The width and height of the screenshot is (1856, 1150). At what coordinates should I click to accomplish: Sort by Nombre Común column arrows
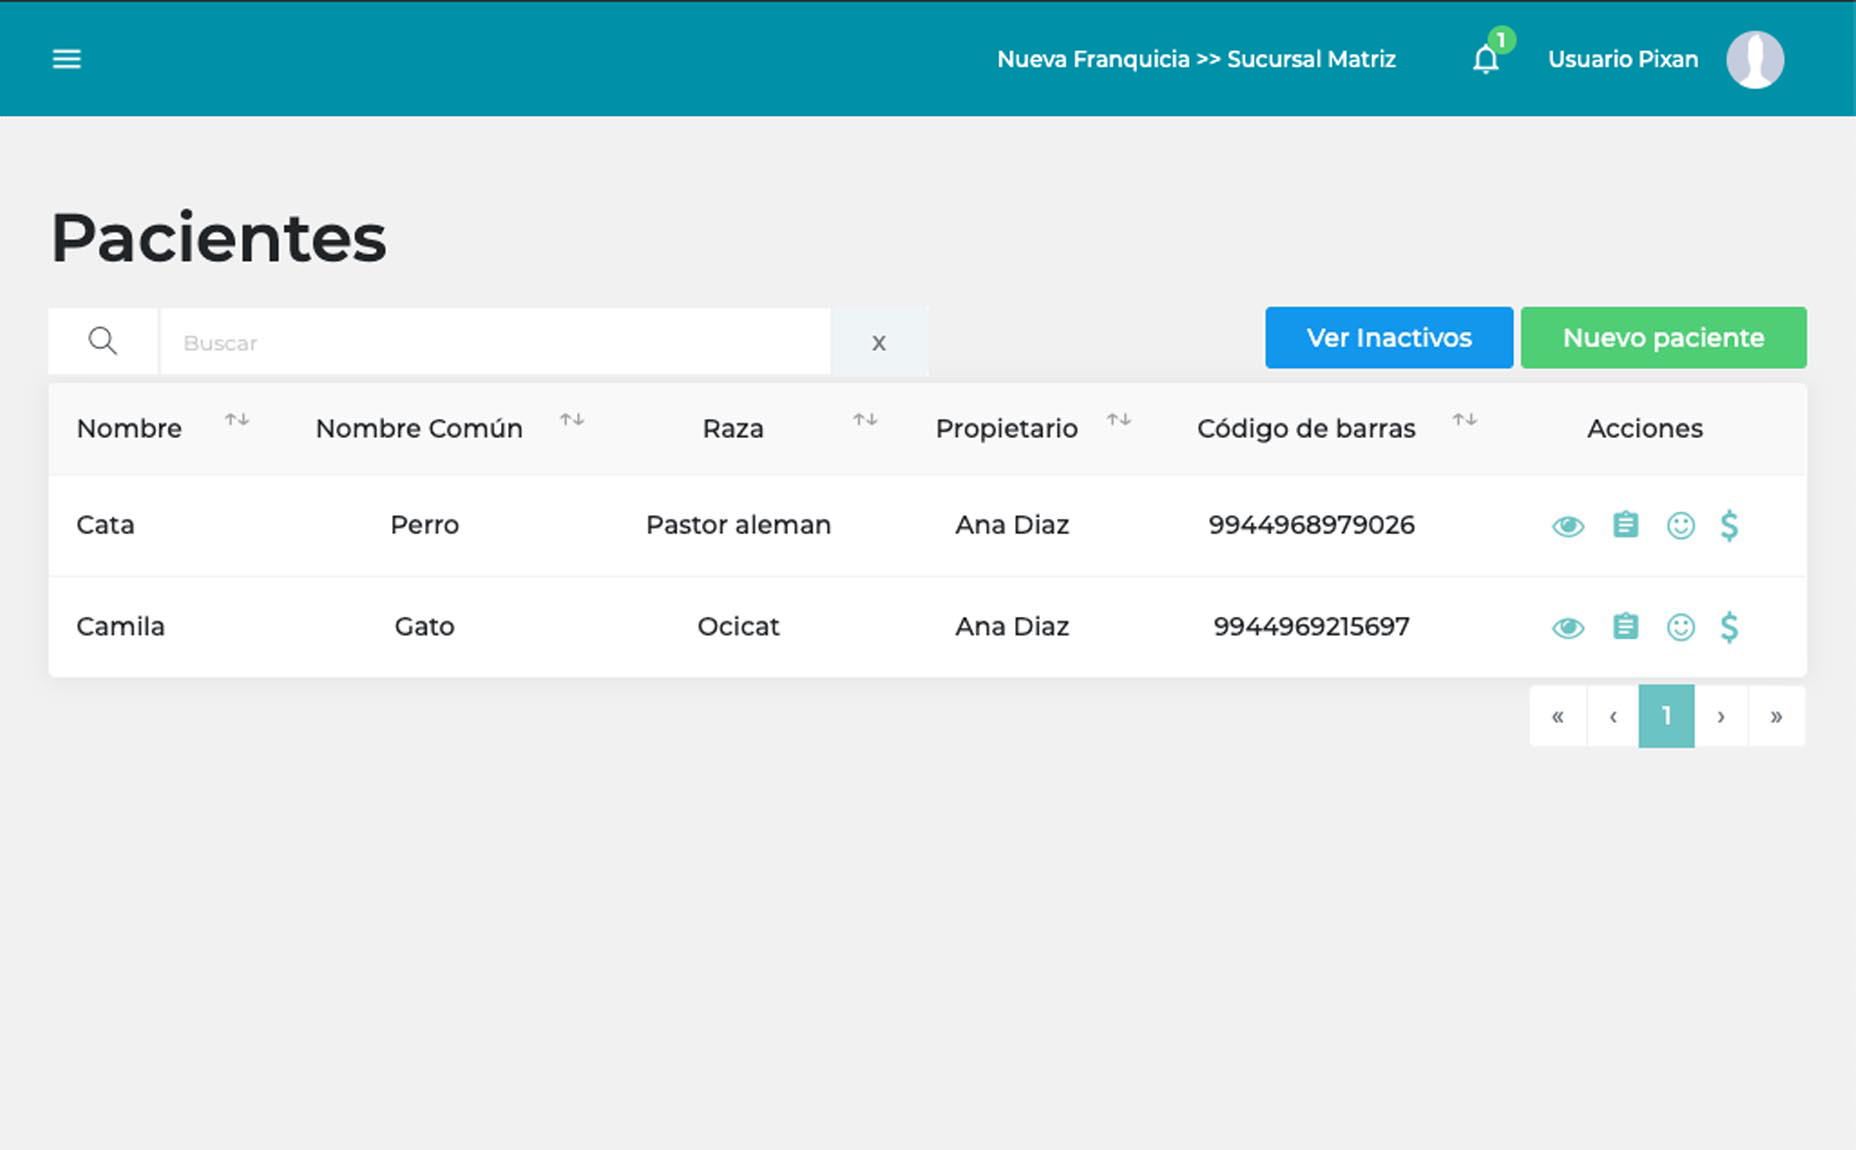pyautogui.click(x=572, y=420)
